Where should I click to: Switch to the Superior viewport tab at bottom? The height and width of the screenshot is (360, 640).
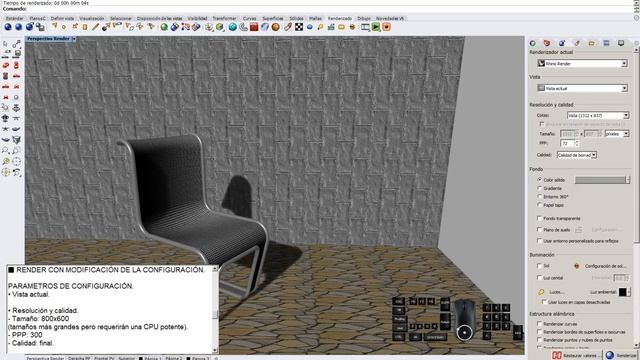[126, 358]
